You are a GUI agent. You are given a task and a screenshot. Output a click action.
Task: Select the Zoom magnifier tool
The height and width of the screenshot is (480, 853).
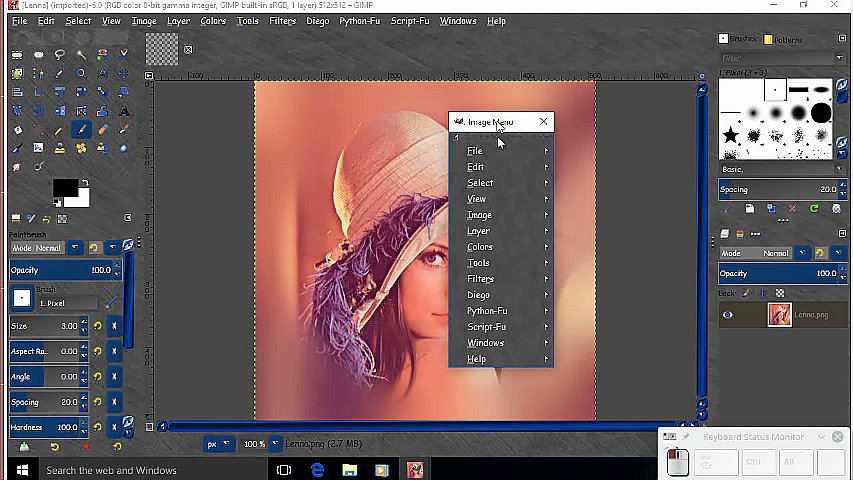click(81, 73)
